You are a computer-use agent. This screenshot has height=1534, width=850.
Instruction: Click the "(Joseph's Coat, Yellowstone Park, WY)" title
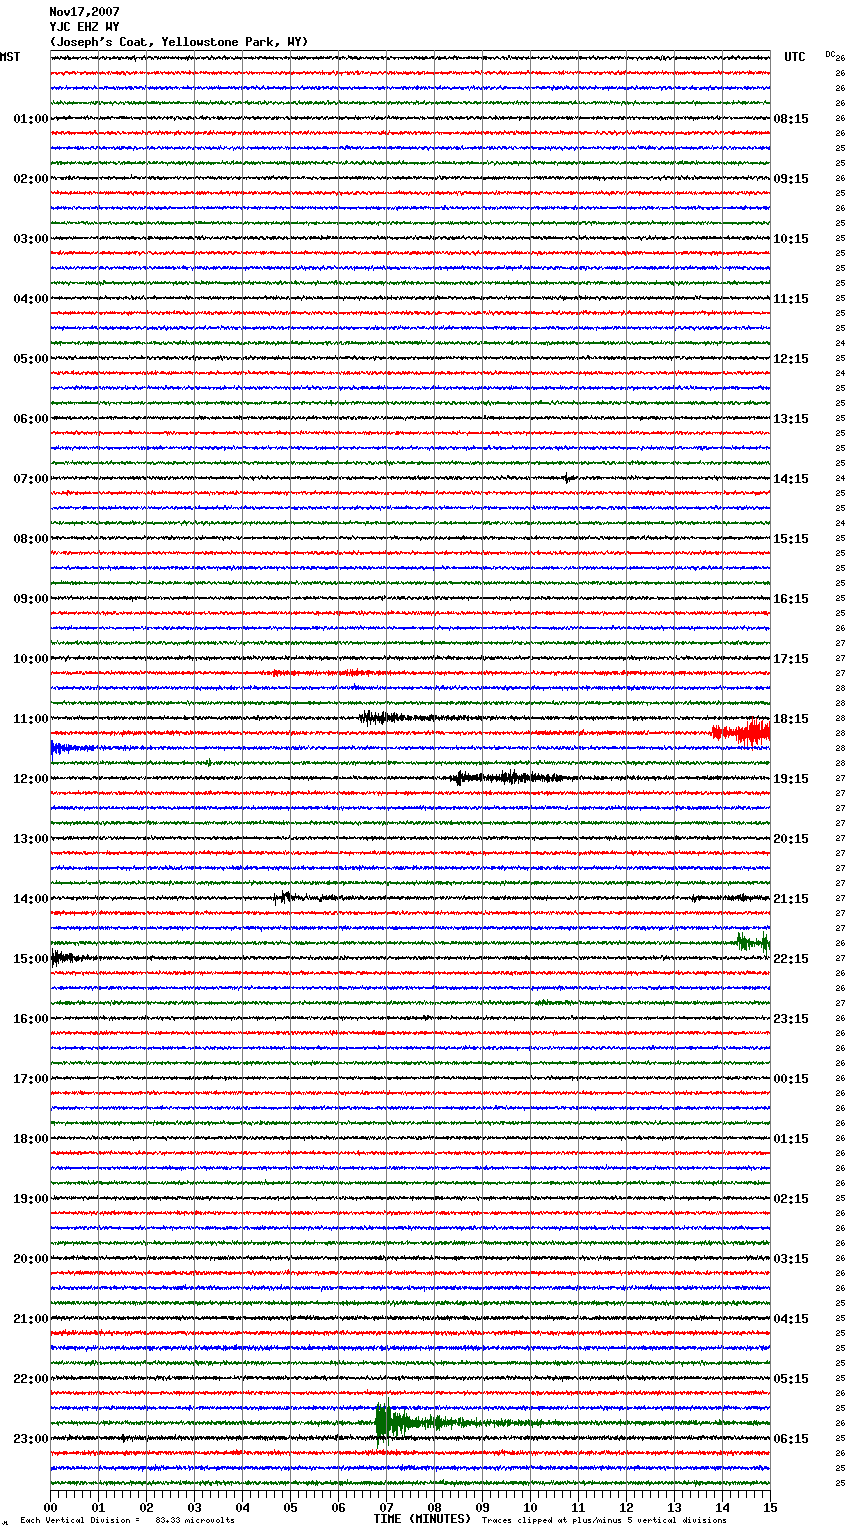pyautogui.click(x=179, y=42)
